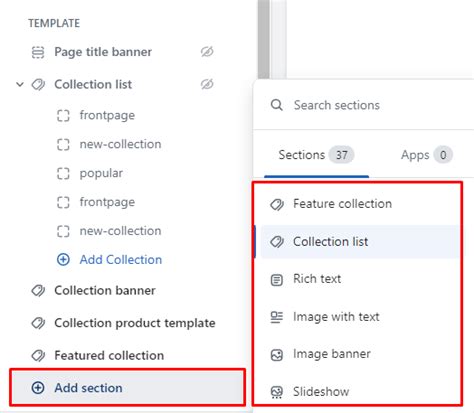
Task: Click the search magnifier icon
Action: 277,105
